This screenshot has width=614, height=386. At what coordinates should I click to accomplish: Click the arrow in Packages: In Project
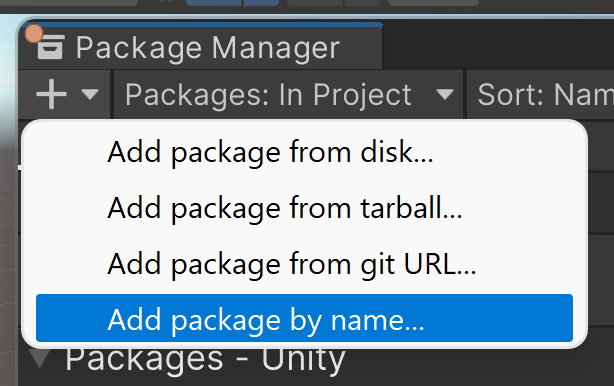tap(445, 94)
